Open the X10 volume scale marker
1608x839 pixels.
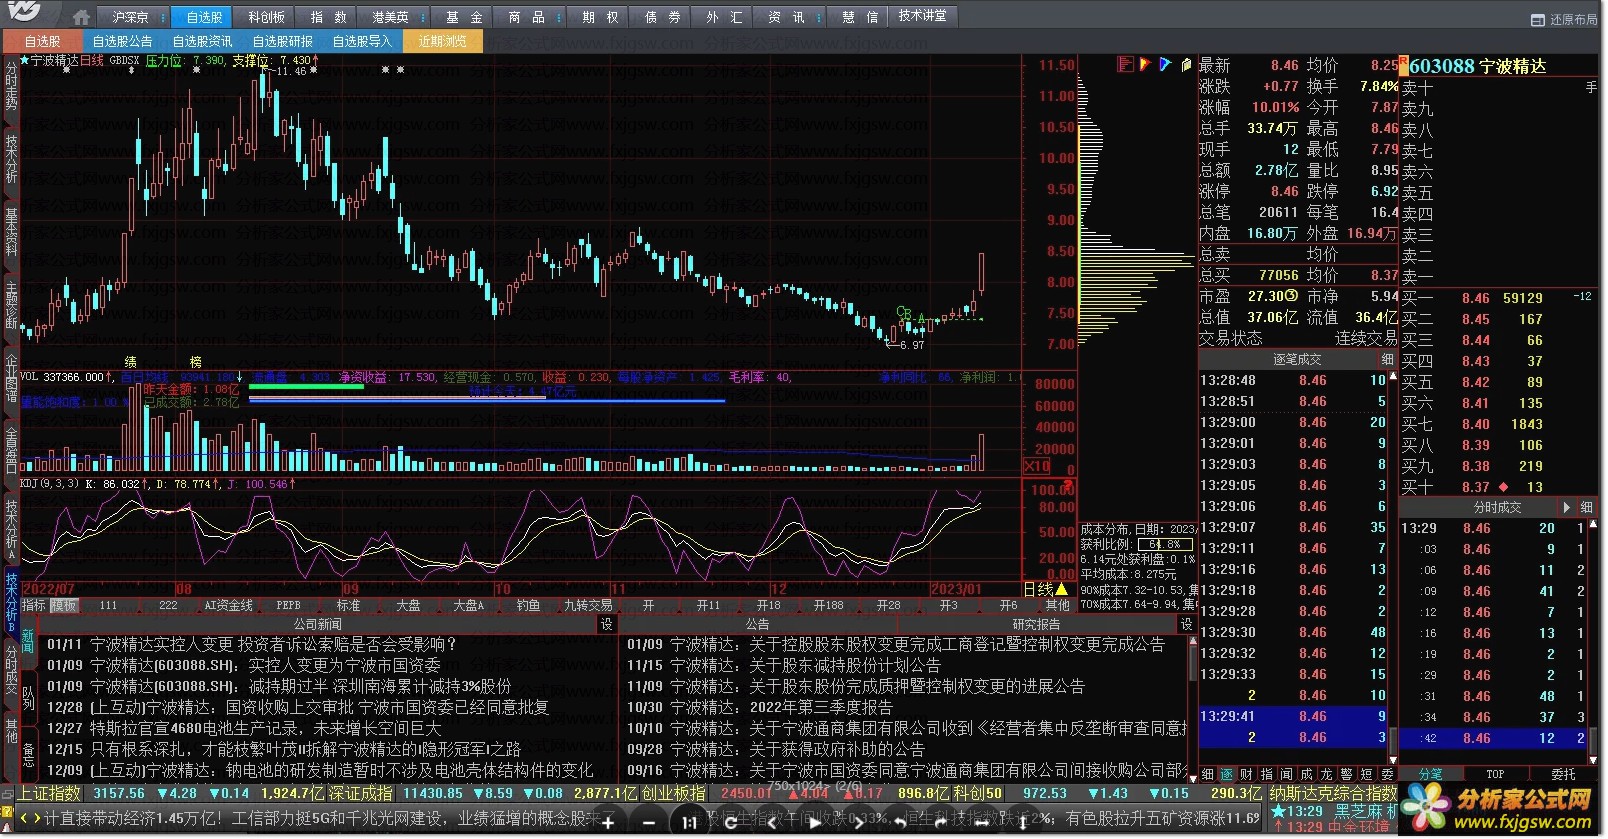pos(1037,467)
